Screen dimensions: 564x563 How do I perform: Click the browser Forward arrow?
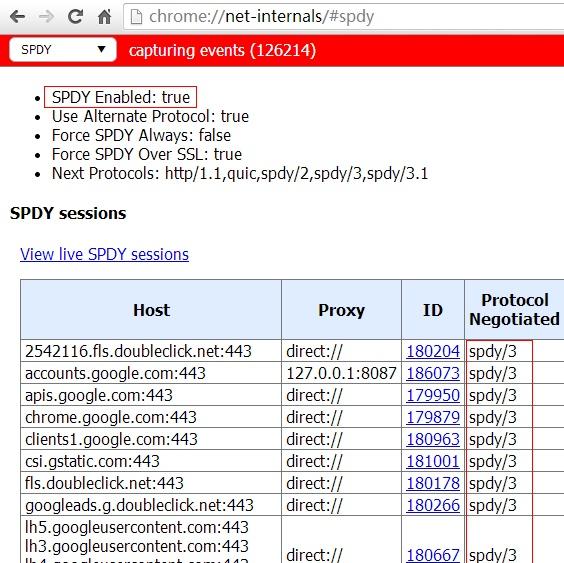(x=46, y=16)
